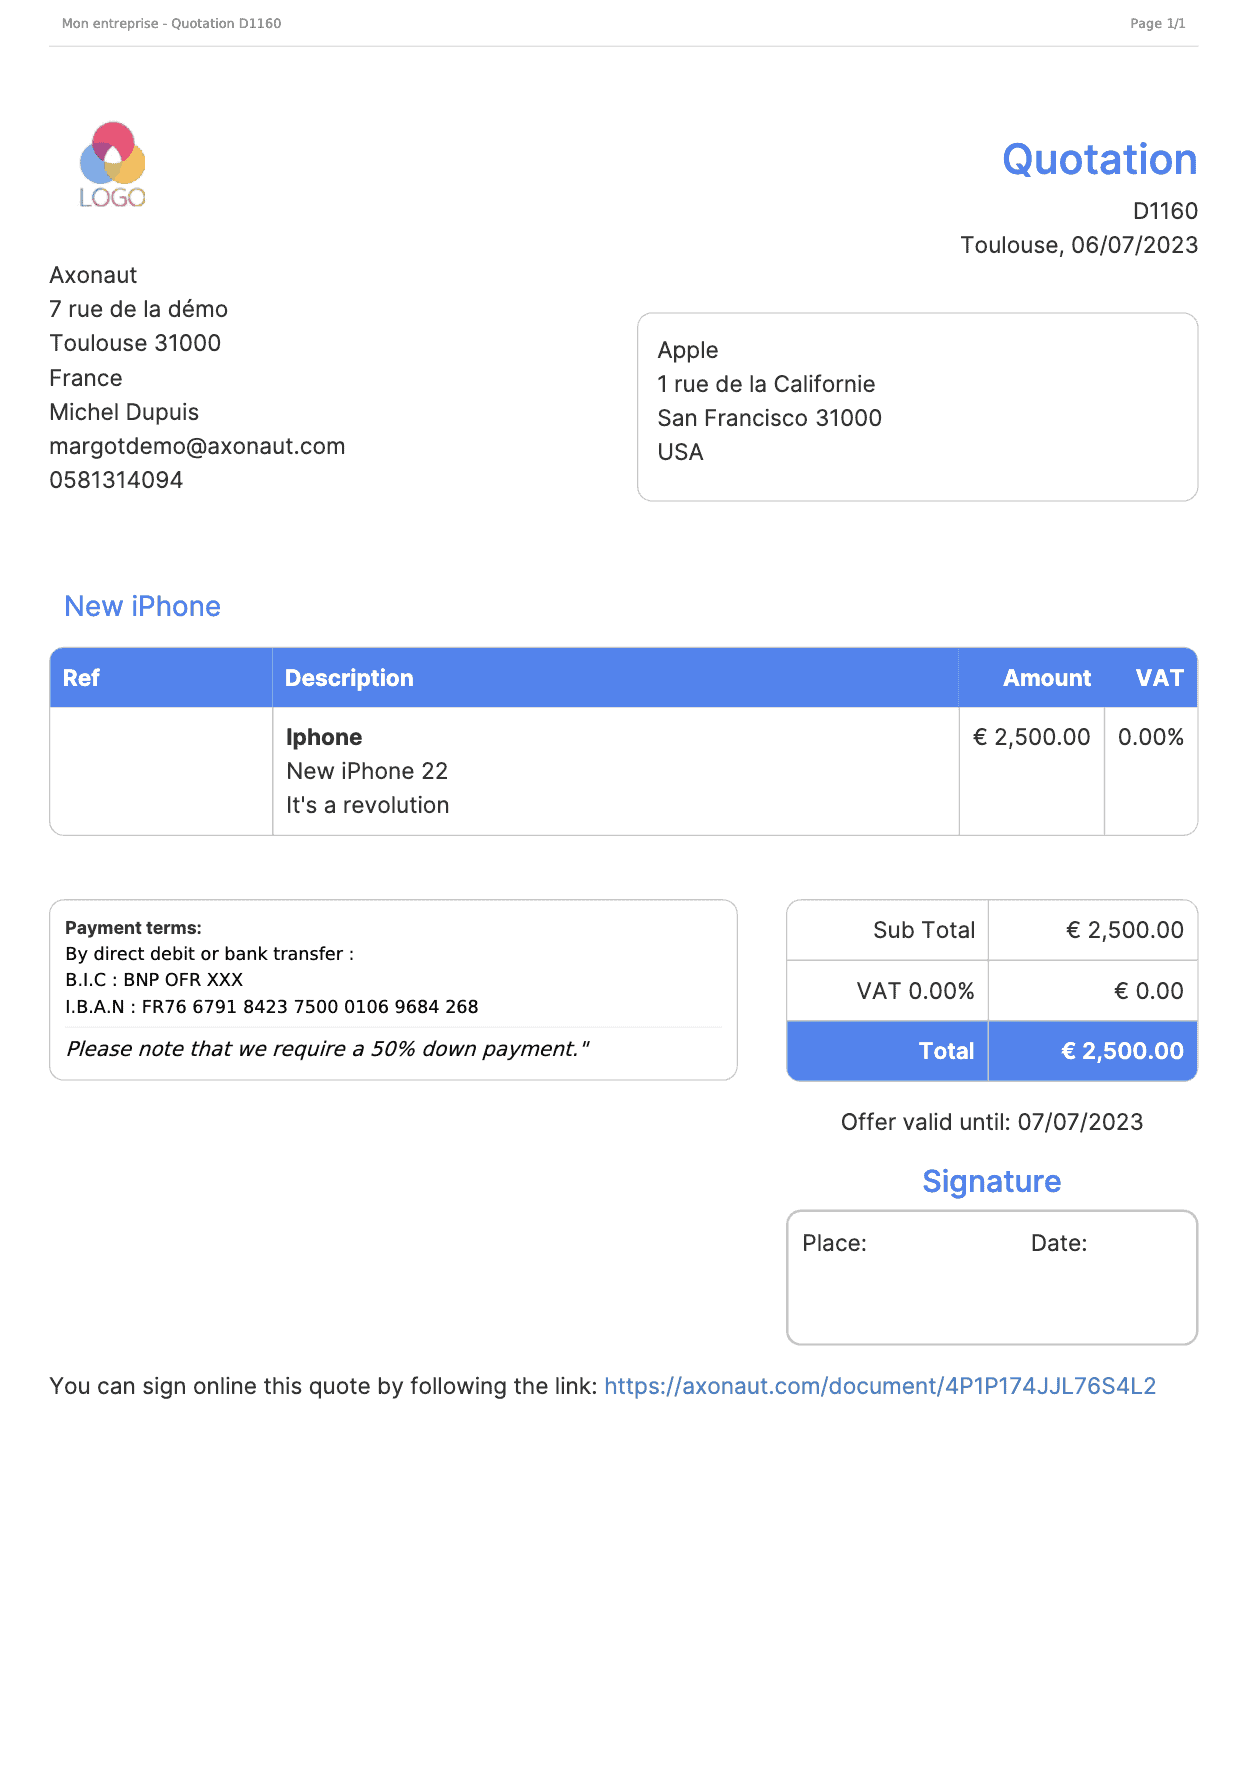This screenshot has height=1786, width=1250.
Task: Click the phone number 0581314094
Action: tap(116, 480)
